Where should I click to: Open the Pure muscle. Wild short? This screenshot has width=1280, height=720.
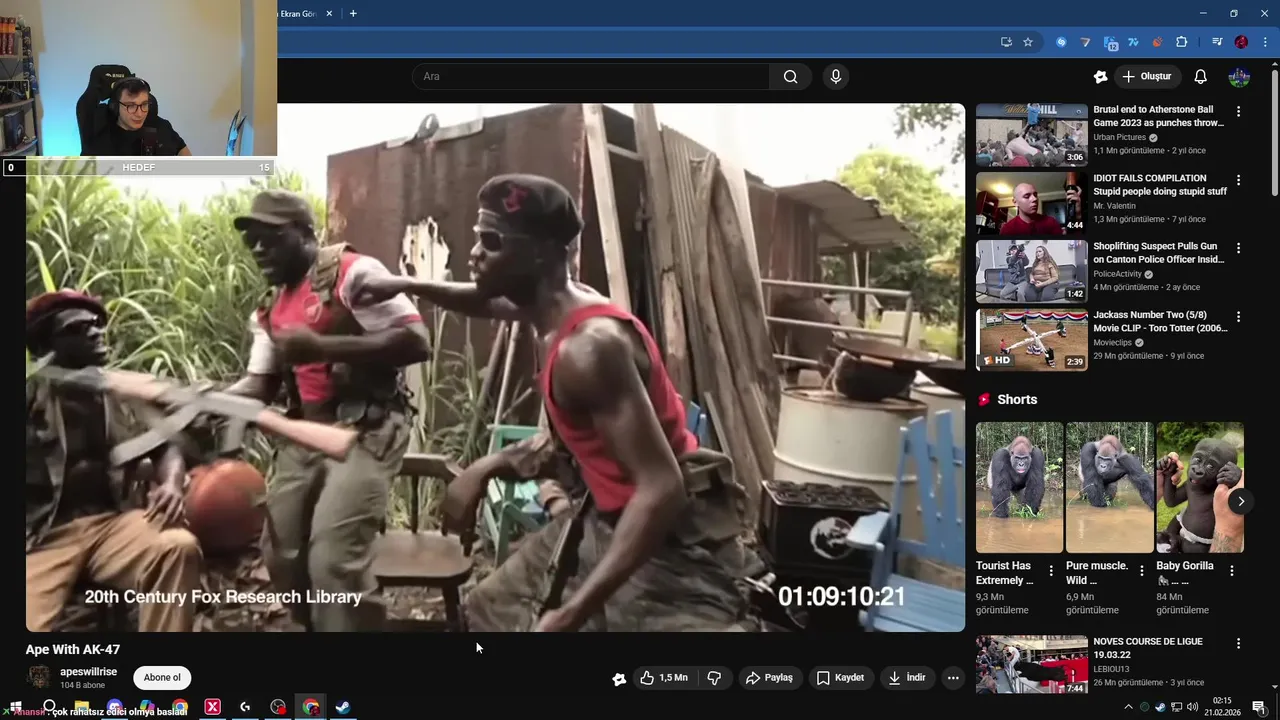(1109, 487)
